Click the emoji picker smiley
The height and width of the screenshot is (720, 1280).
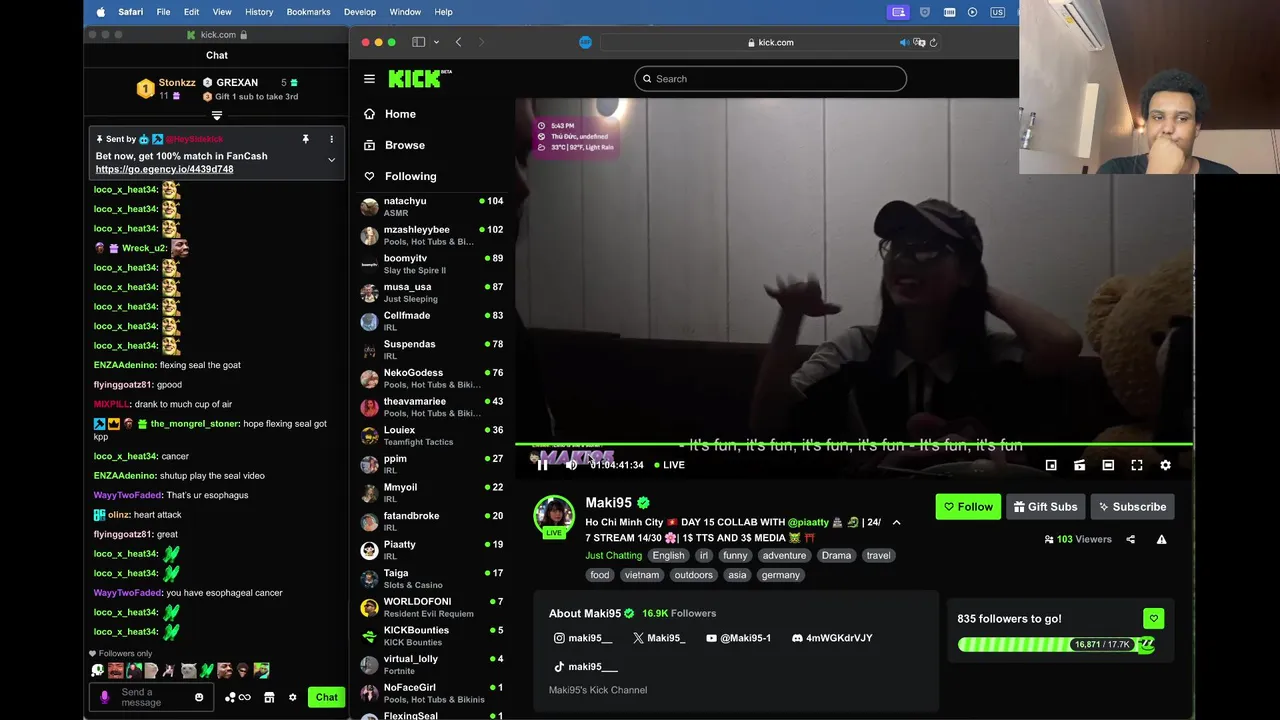point(199,697)
